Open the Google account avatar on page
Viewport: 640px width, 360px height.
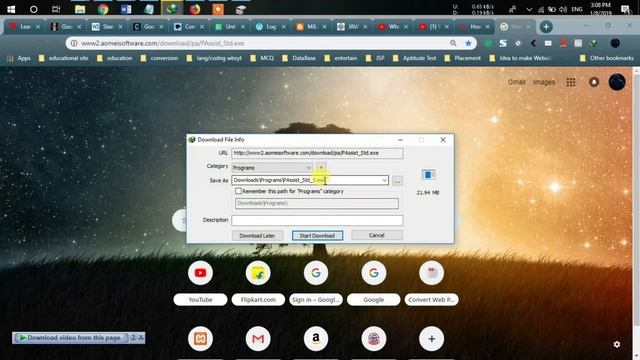(617, 82)
